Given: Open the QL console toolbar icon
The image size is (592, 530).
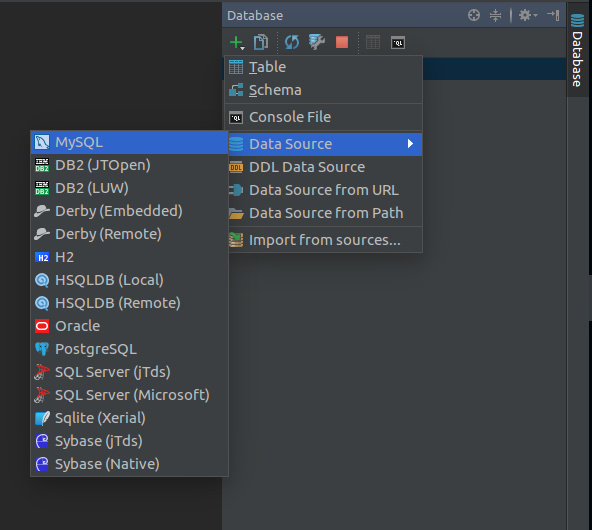Looking at the screenshot, I should [398, 43].
